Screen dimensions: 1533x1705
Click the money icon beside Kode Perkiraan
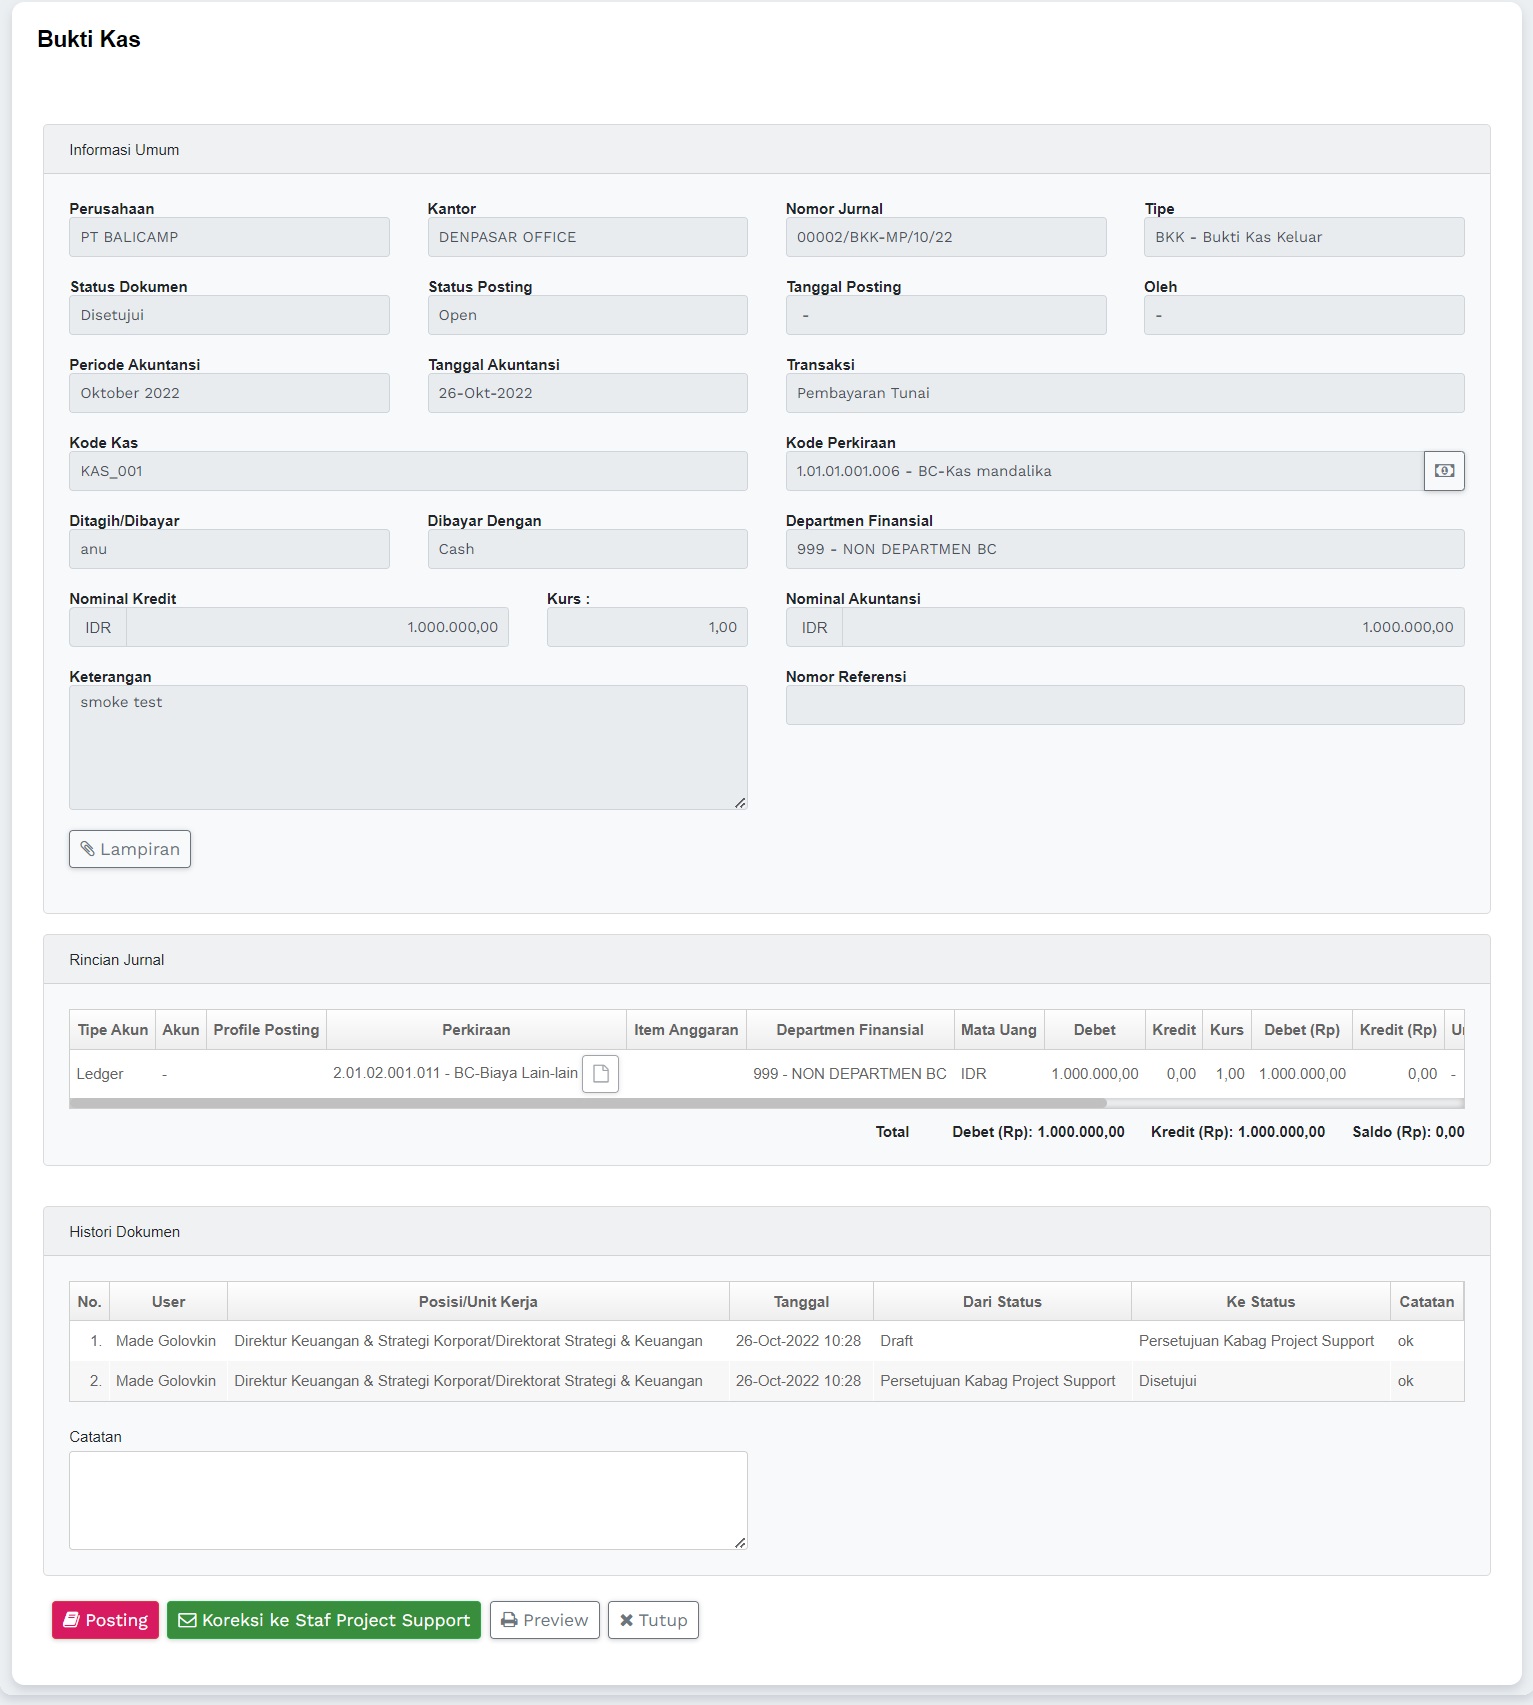pyautogui.click(x=1443, y=471)
